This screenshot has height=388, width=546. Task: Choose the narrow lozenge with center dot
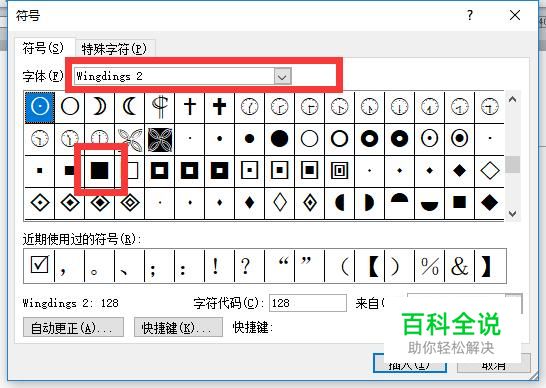coord(310,203)
